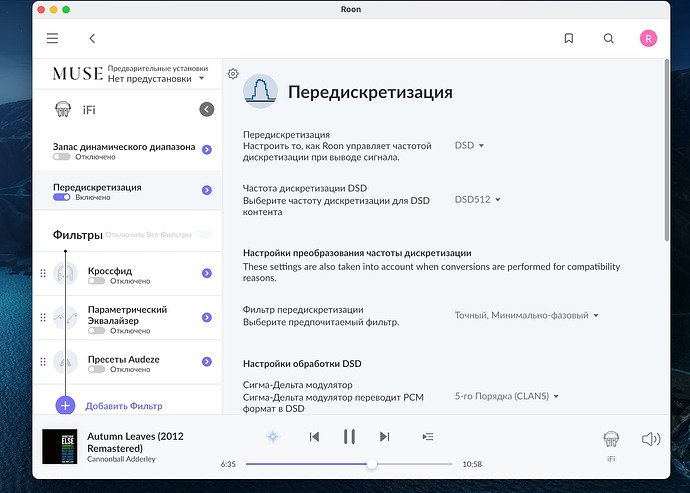The image size is (690, 493).
Task: Click Настройки обработки DSD heading
Action: (302, 364)
